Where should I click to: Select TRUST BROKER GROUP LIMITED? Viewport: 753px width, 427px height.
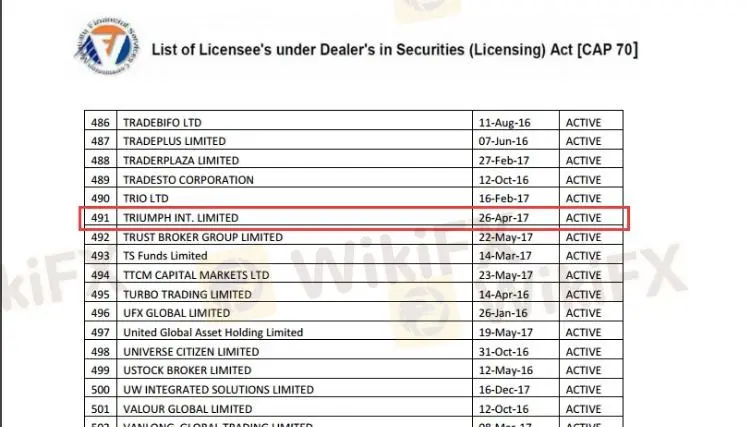[202, 237]
